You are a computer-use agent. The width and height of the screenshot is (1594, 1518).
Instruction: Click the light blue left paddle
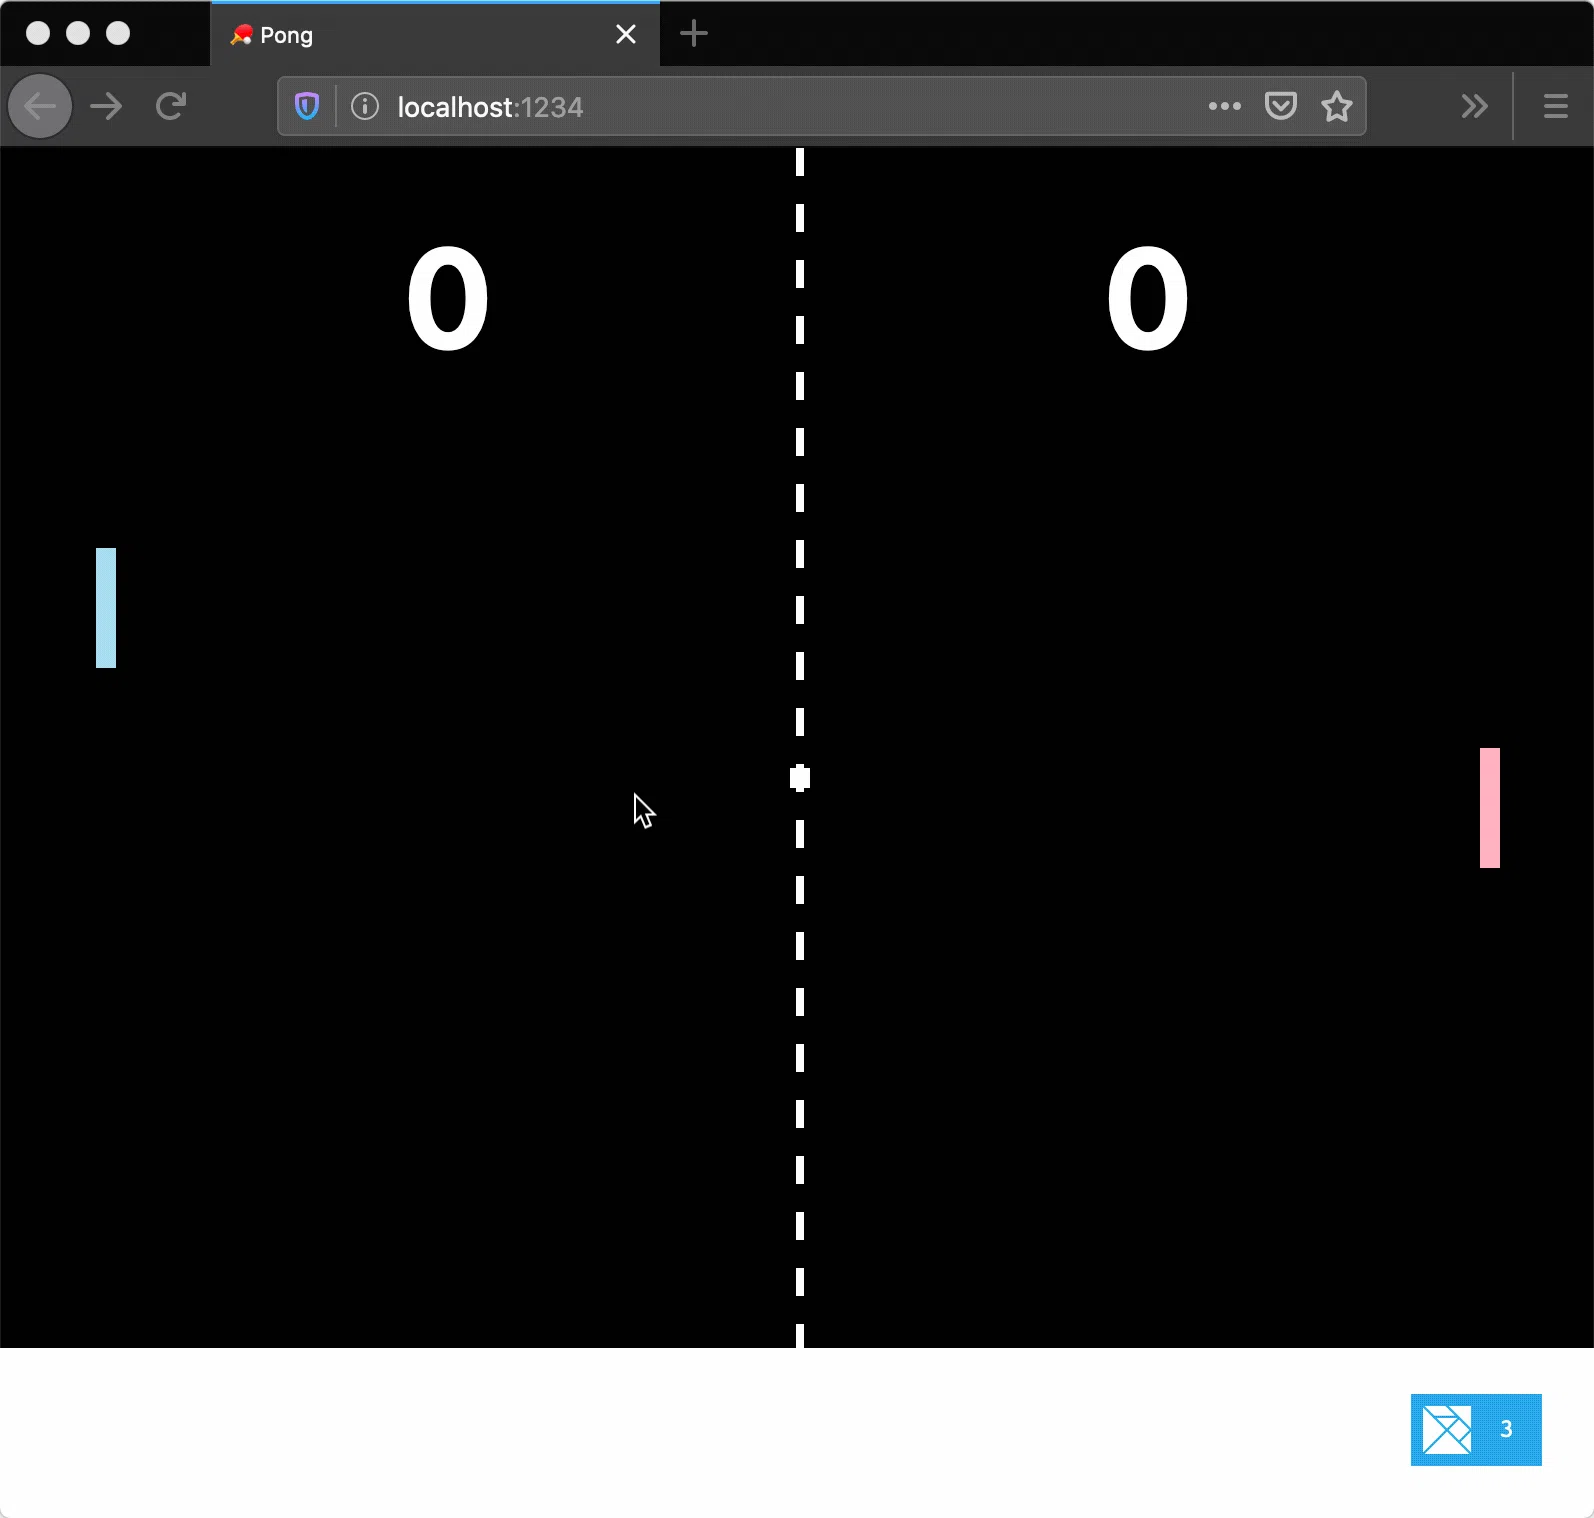pos(106,608)
